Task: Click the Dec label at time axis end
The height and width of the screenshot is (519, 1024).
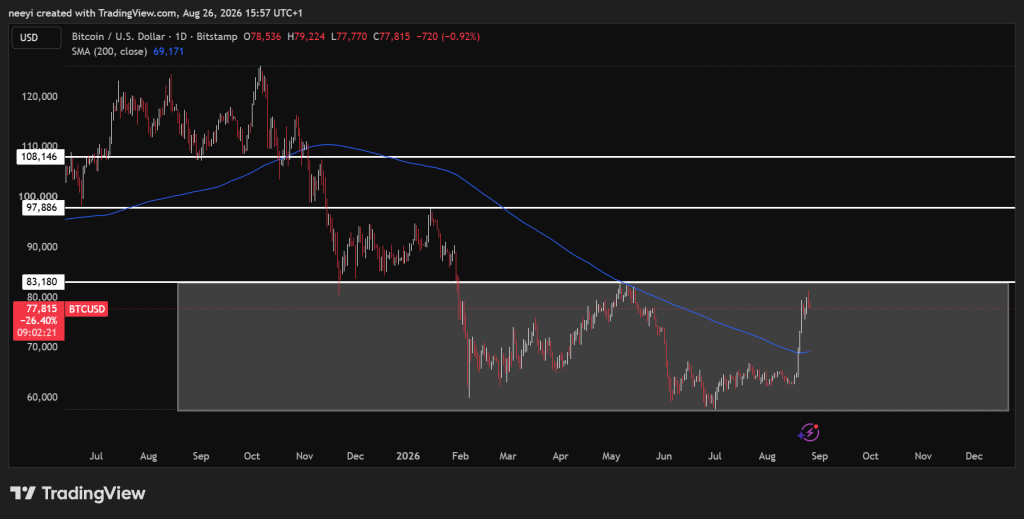Action: pos(974,456)
